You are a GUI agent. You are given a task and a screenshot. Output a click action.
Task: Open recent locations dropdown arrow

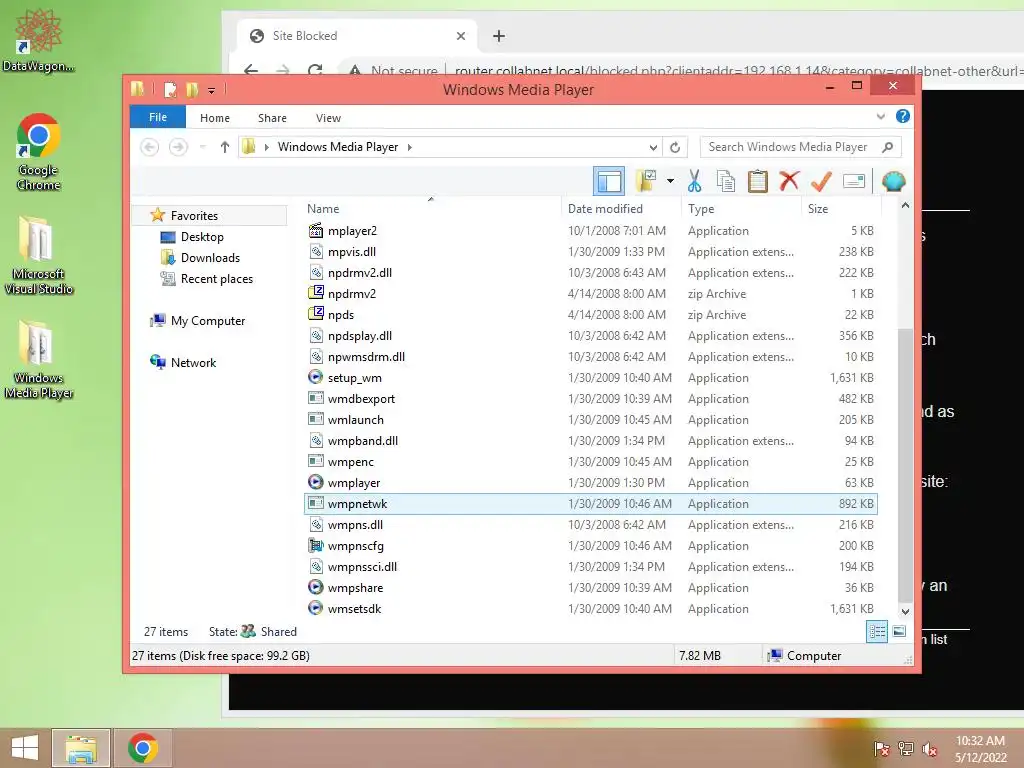202,147
